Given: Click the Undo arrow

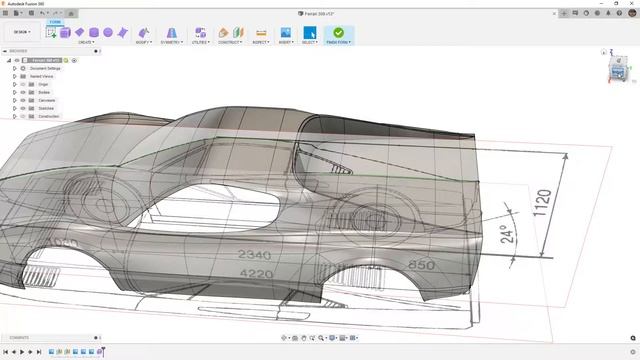Looking at the screenshot, I should coord(43,13).
